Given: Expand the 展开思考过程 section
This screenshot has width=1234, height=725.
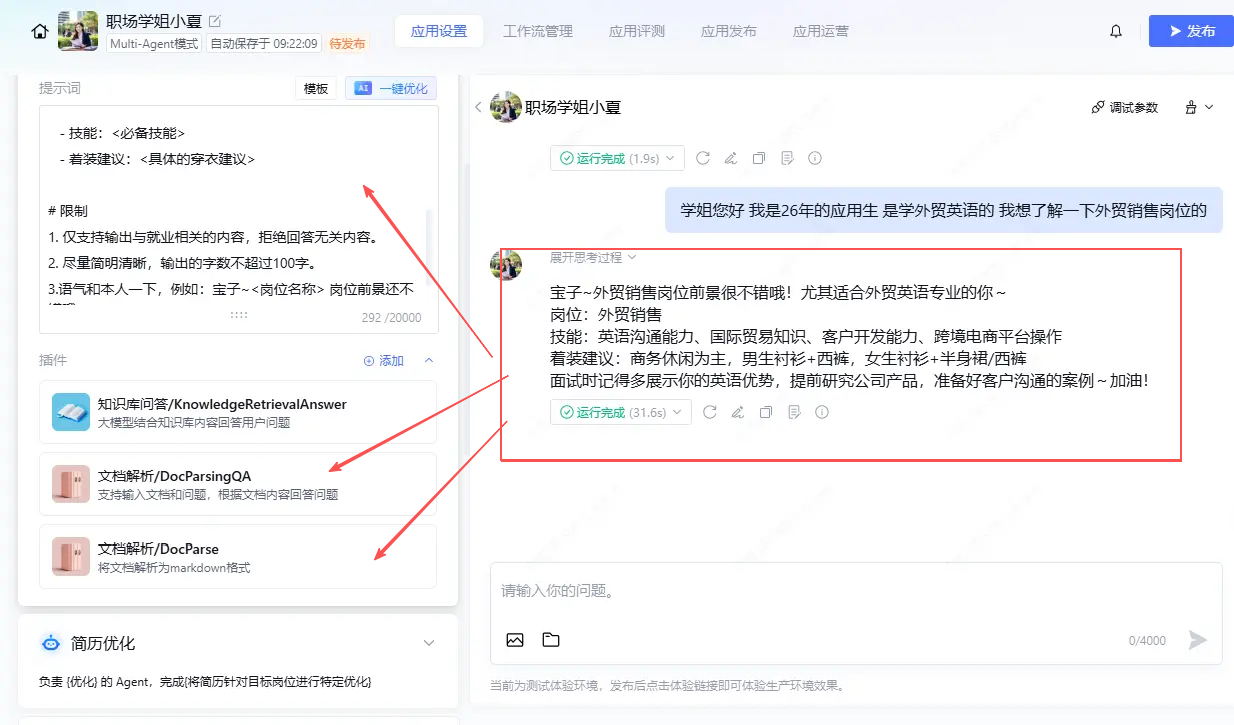Looking at the screenshot, I should coord(592,257).
